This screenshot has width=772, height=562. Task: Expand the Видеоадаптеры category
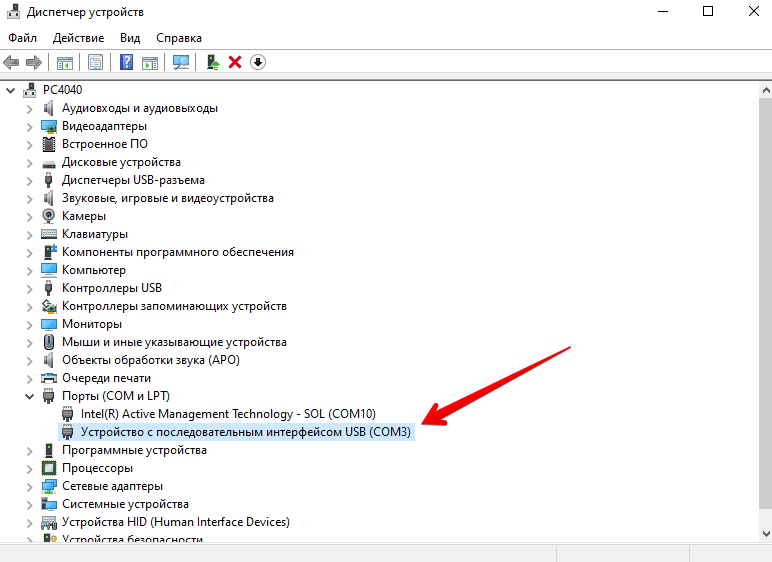(x=29, y=126)
